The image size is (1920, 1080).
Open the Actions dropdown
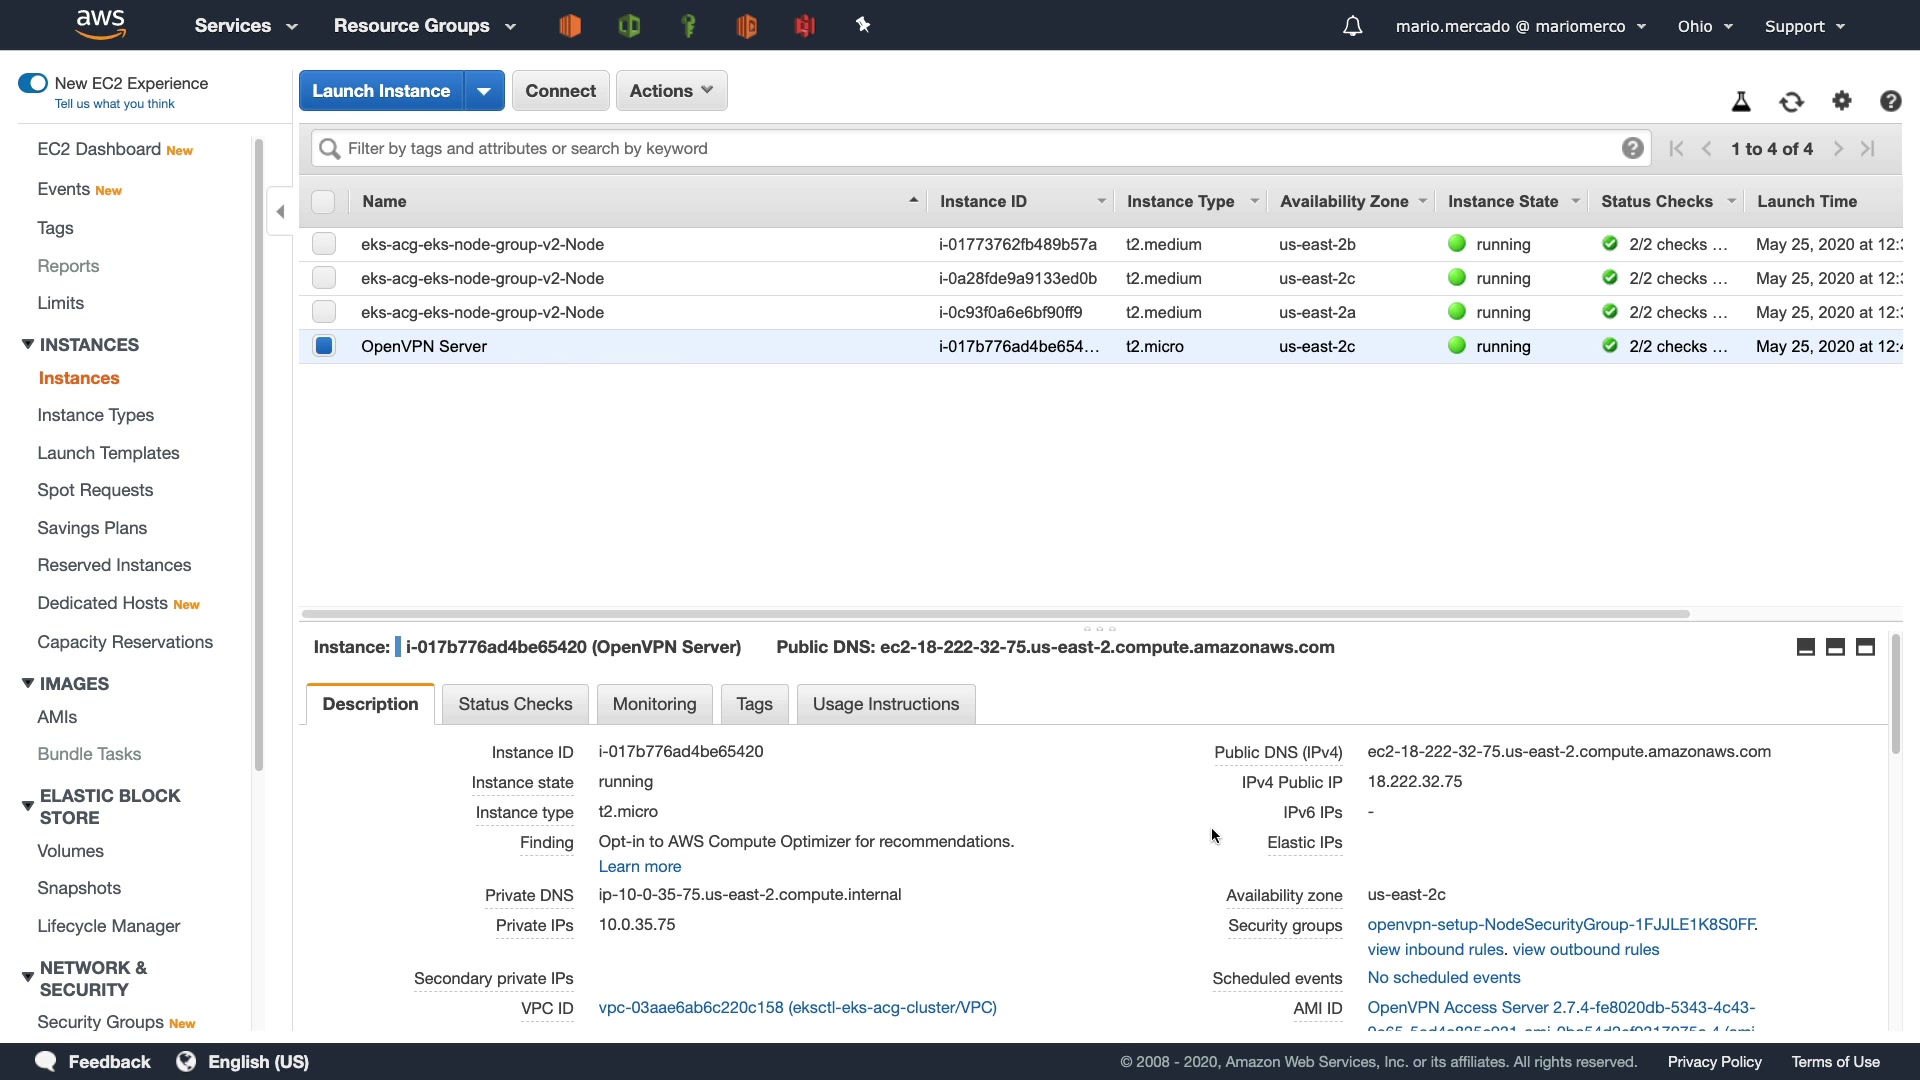[671, 91]
